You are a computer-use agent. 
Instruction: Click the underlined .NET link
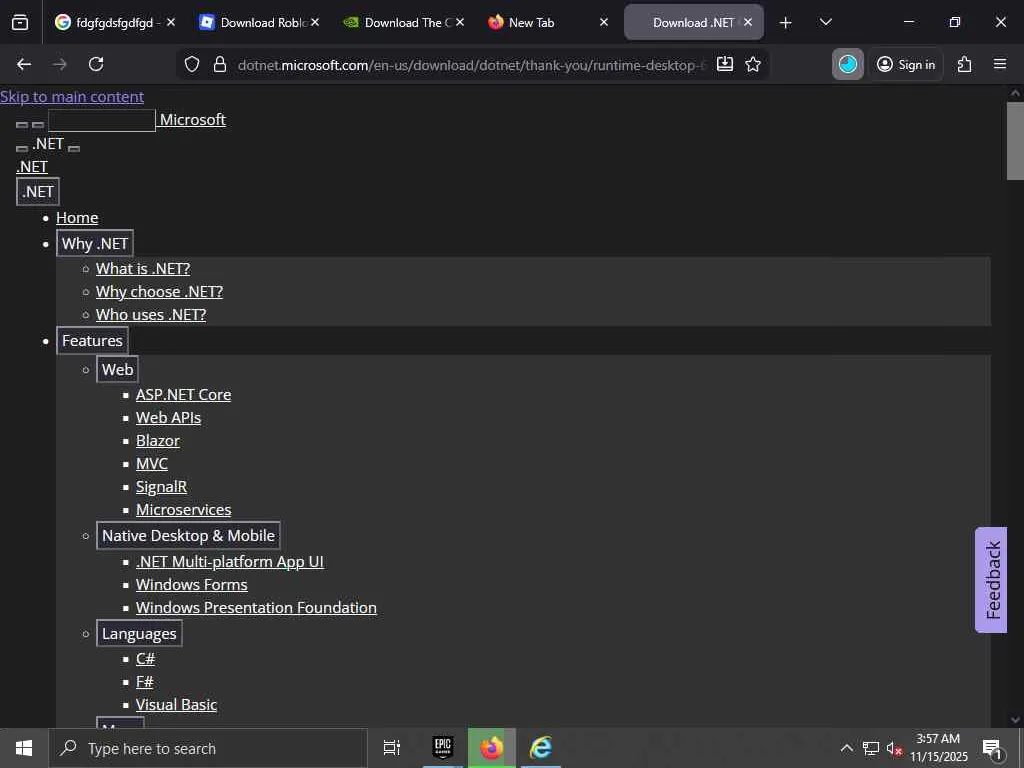click(x=32, y=167)
